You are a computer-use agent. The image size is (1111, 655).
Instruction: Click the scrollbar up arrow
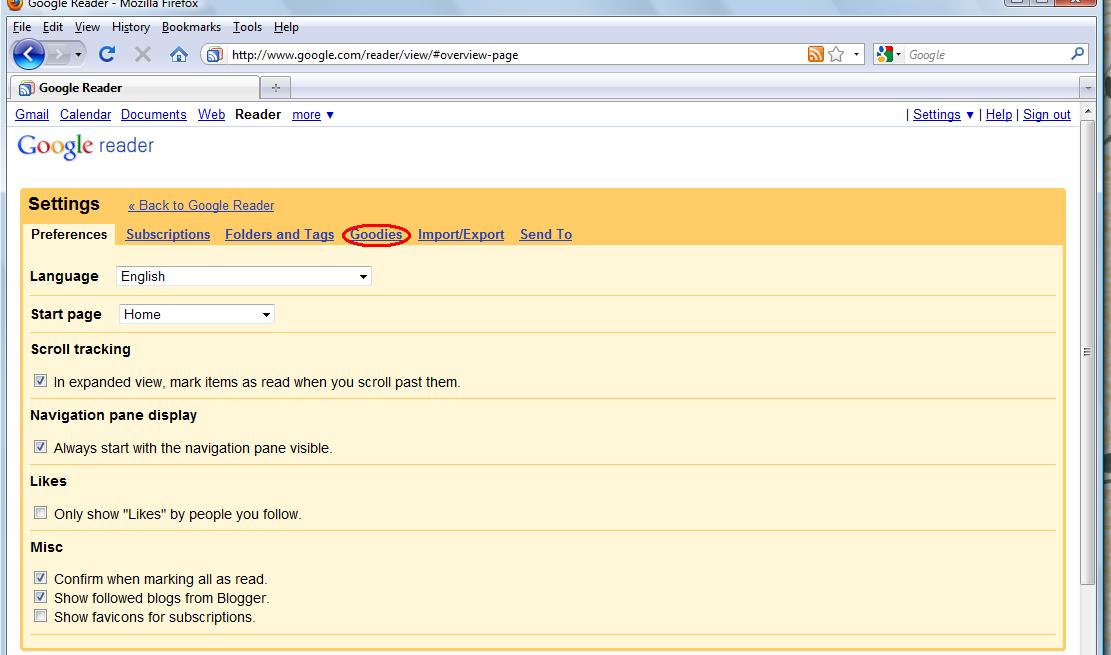[1088, 112]
